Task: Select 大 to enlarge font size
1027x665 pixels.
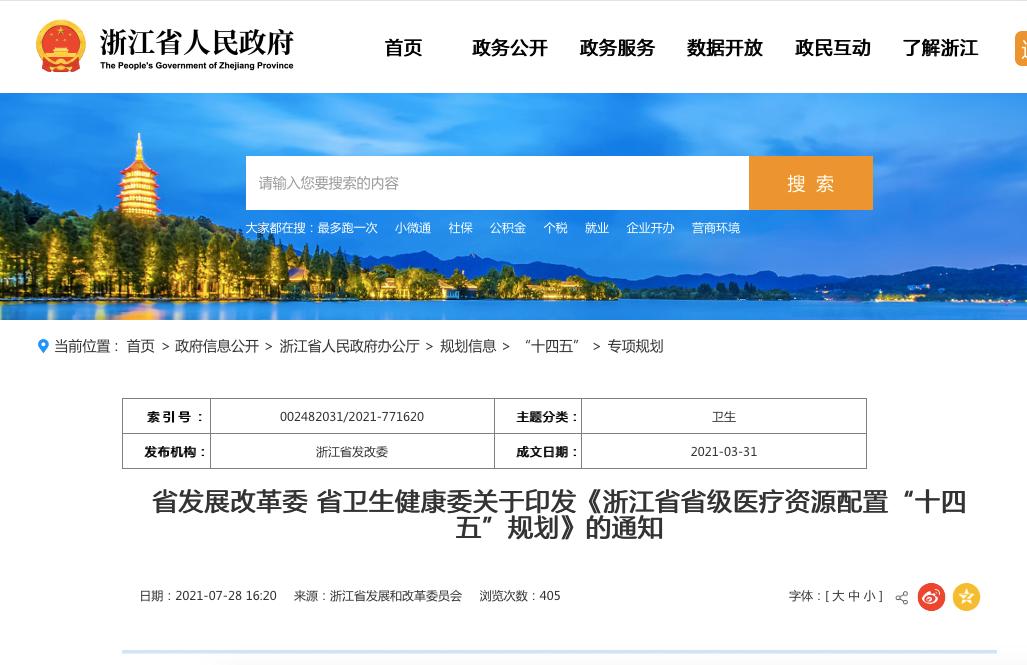Action: point(838,596)
